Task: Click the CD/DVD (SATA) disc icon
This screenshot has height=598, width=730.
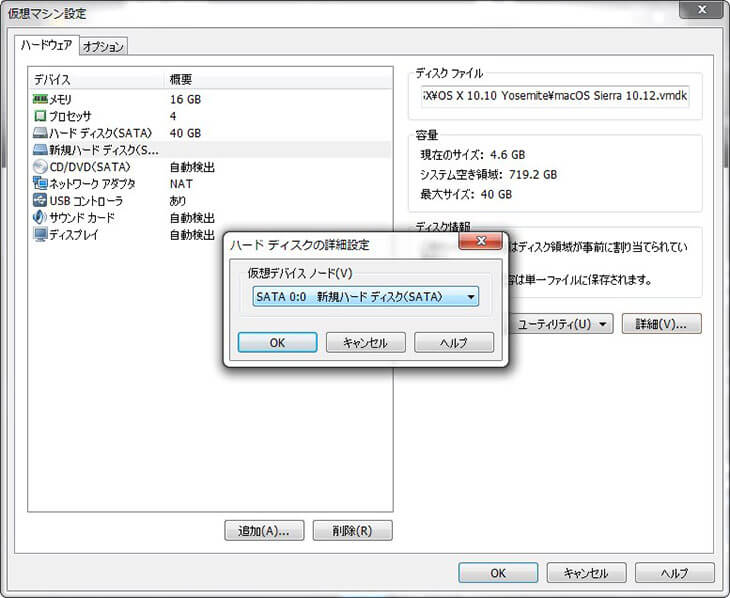Action: (x=41, y=167)
